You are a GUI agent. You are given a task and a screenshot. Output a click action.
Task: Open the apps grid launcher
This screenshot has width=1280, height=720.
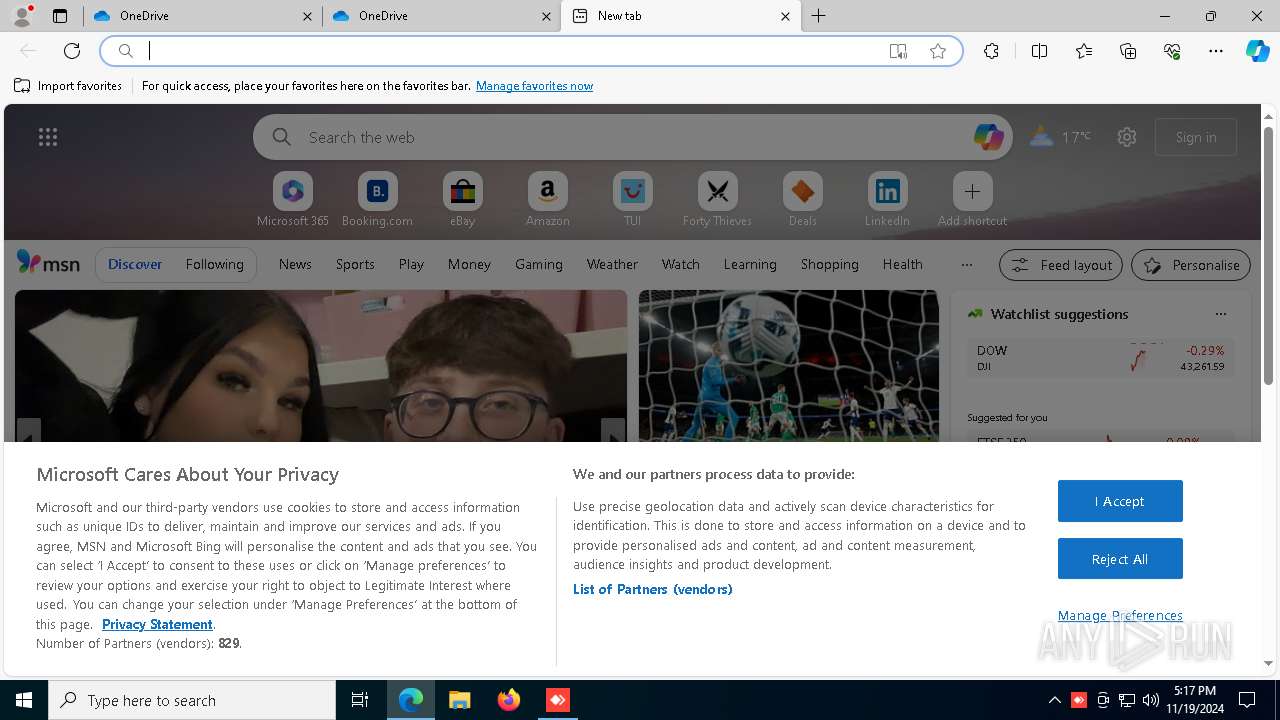[48, 137]
